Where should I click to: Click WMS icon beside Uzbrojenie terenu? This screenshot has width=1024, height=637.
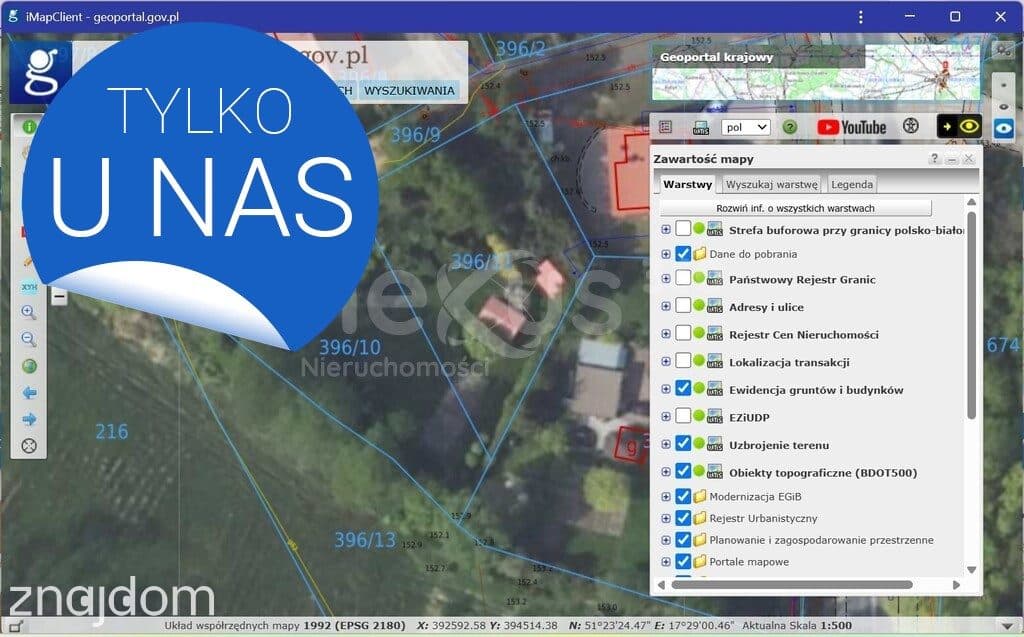714,444
